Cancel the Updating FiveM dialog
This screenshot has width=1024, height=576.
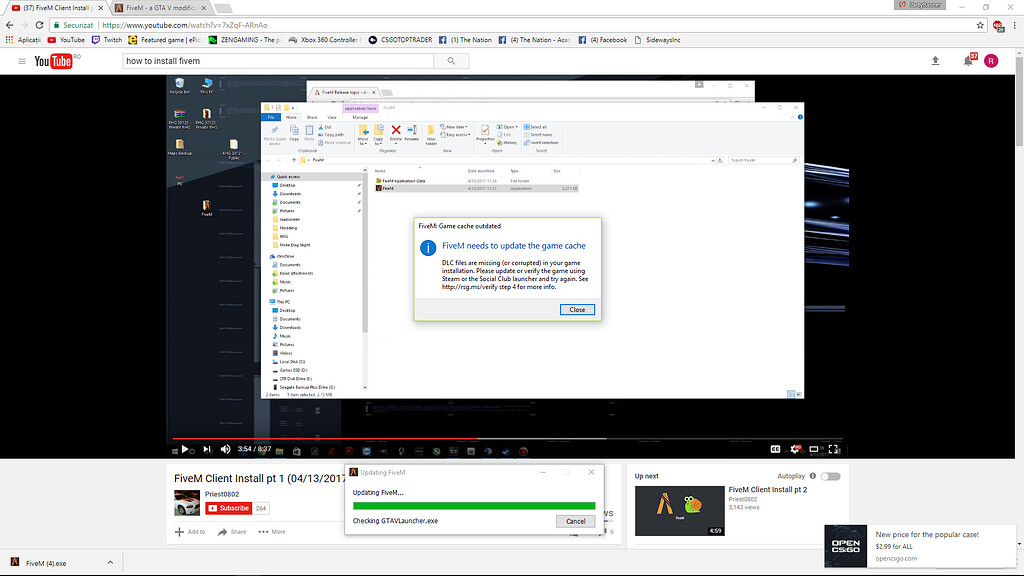(575, 521)
